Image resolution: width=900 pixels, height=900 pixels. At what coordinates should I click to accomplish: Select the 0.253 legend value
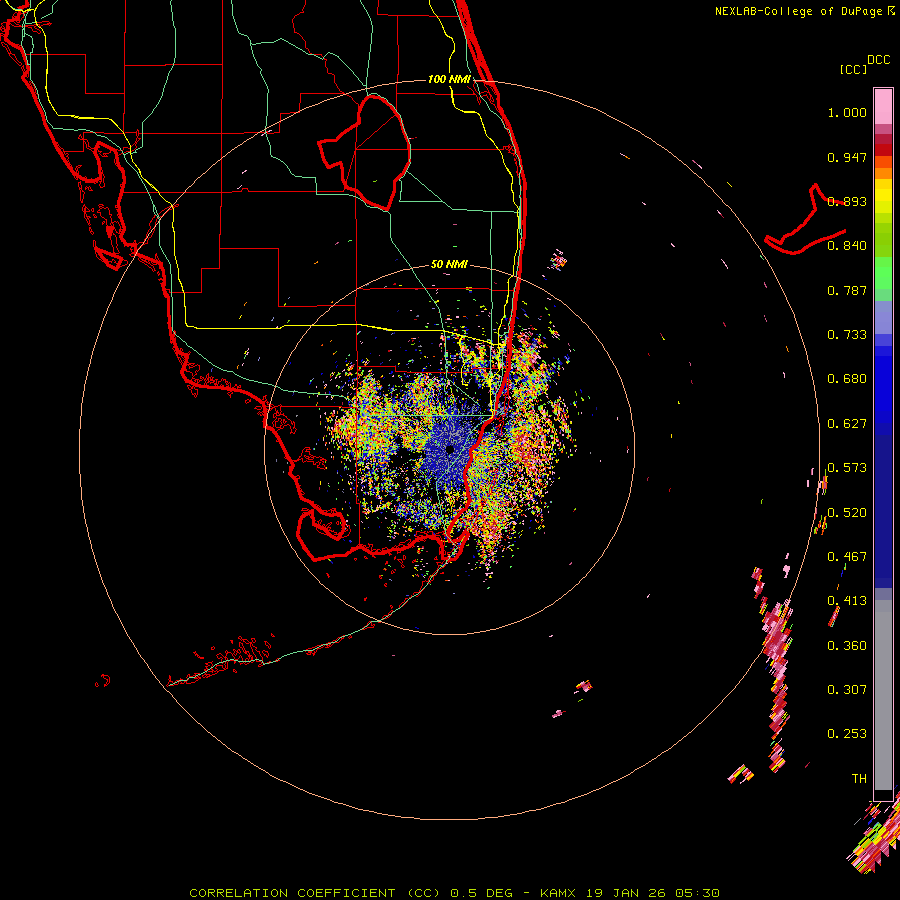pos(847,734)
